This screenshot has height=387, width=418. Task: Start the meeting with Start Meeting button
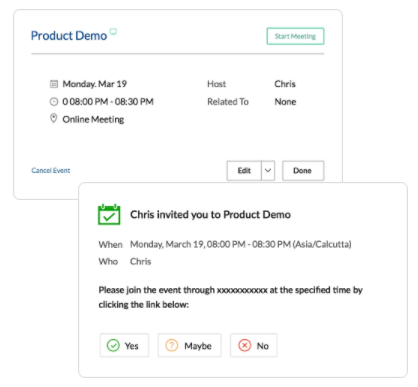[295, 36]
